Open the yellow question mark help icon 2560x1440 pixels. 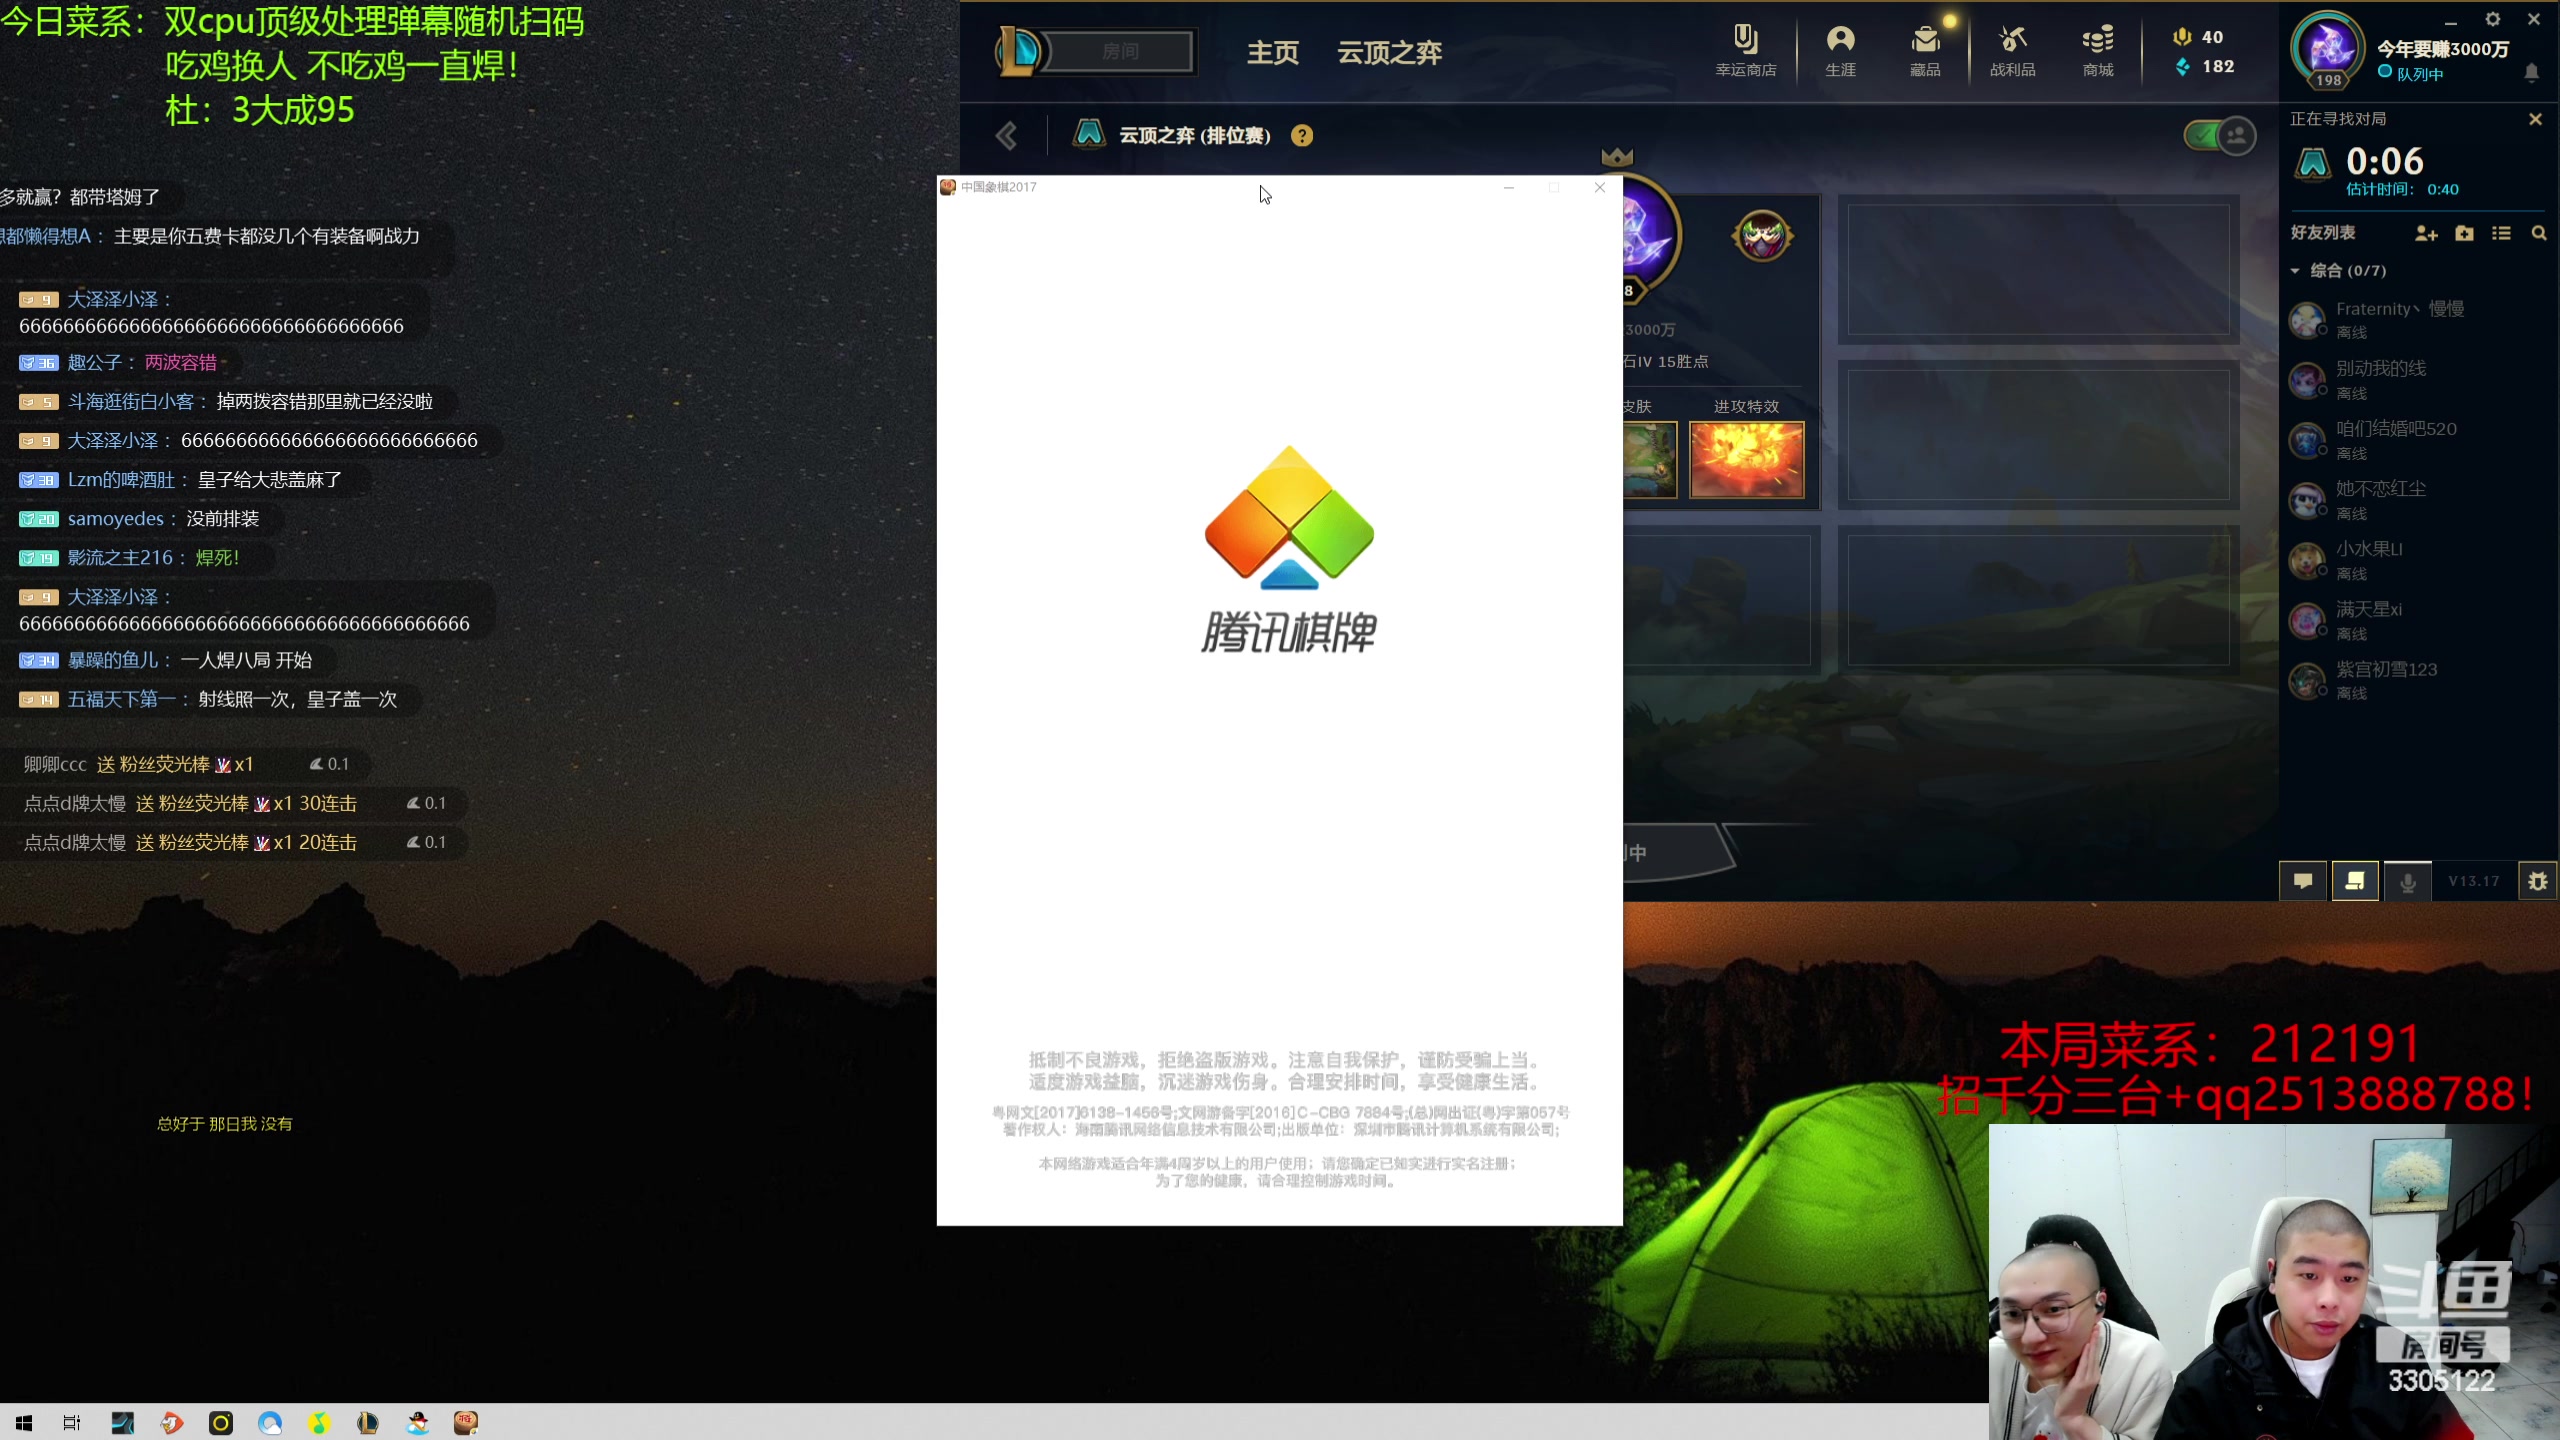click(x=1301, y=136)
